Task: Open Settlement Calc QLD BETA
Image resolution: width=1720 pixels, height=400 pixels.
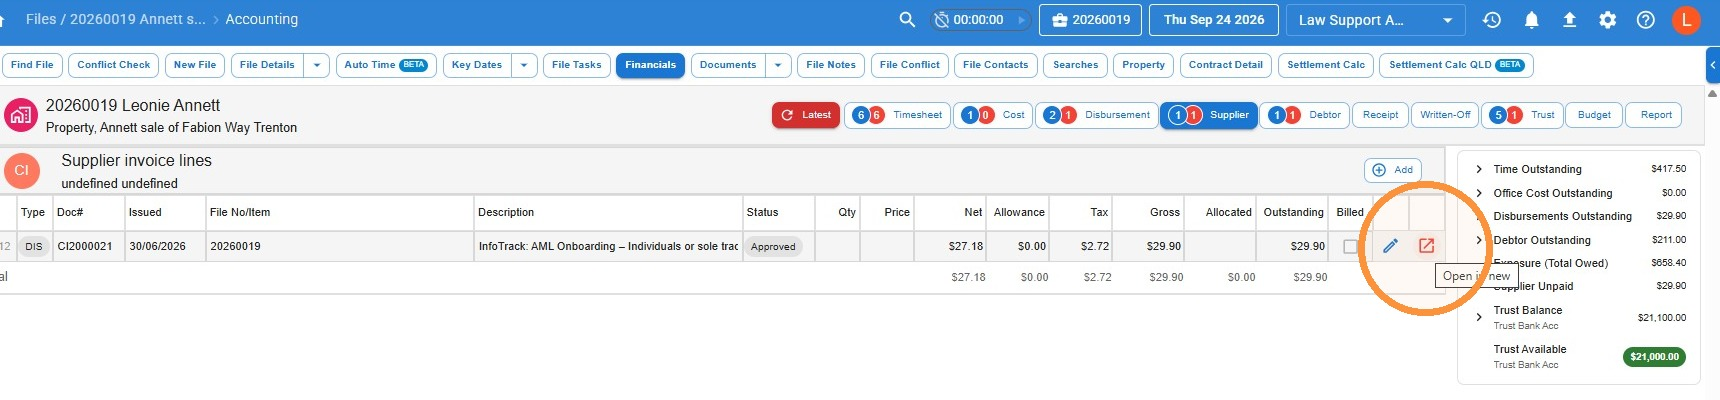Action: (x=1456, y=65)
